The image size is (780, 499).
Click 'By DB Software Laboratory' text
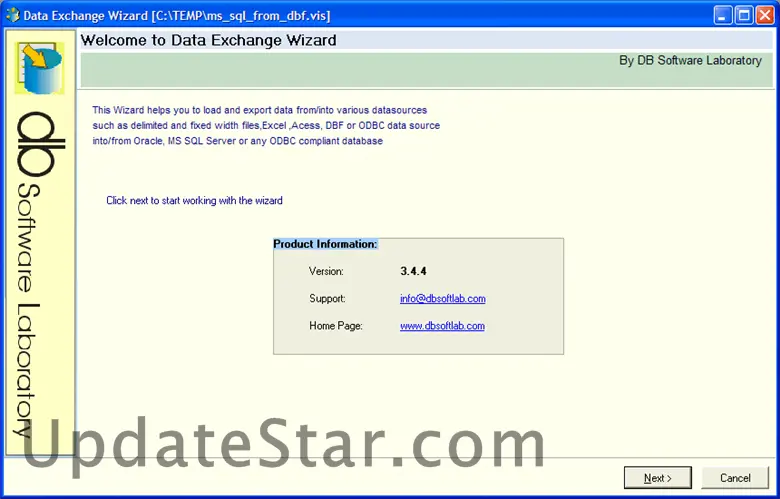(690, 60)
